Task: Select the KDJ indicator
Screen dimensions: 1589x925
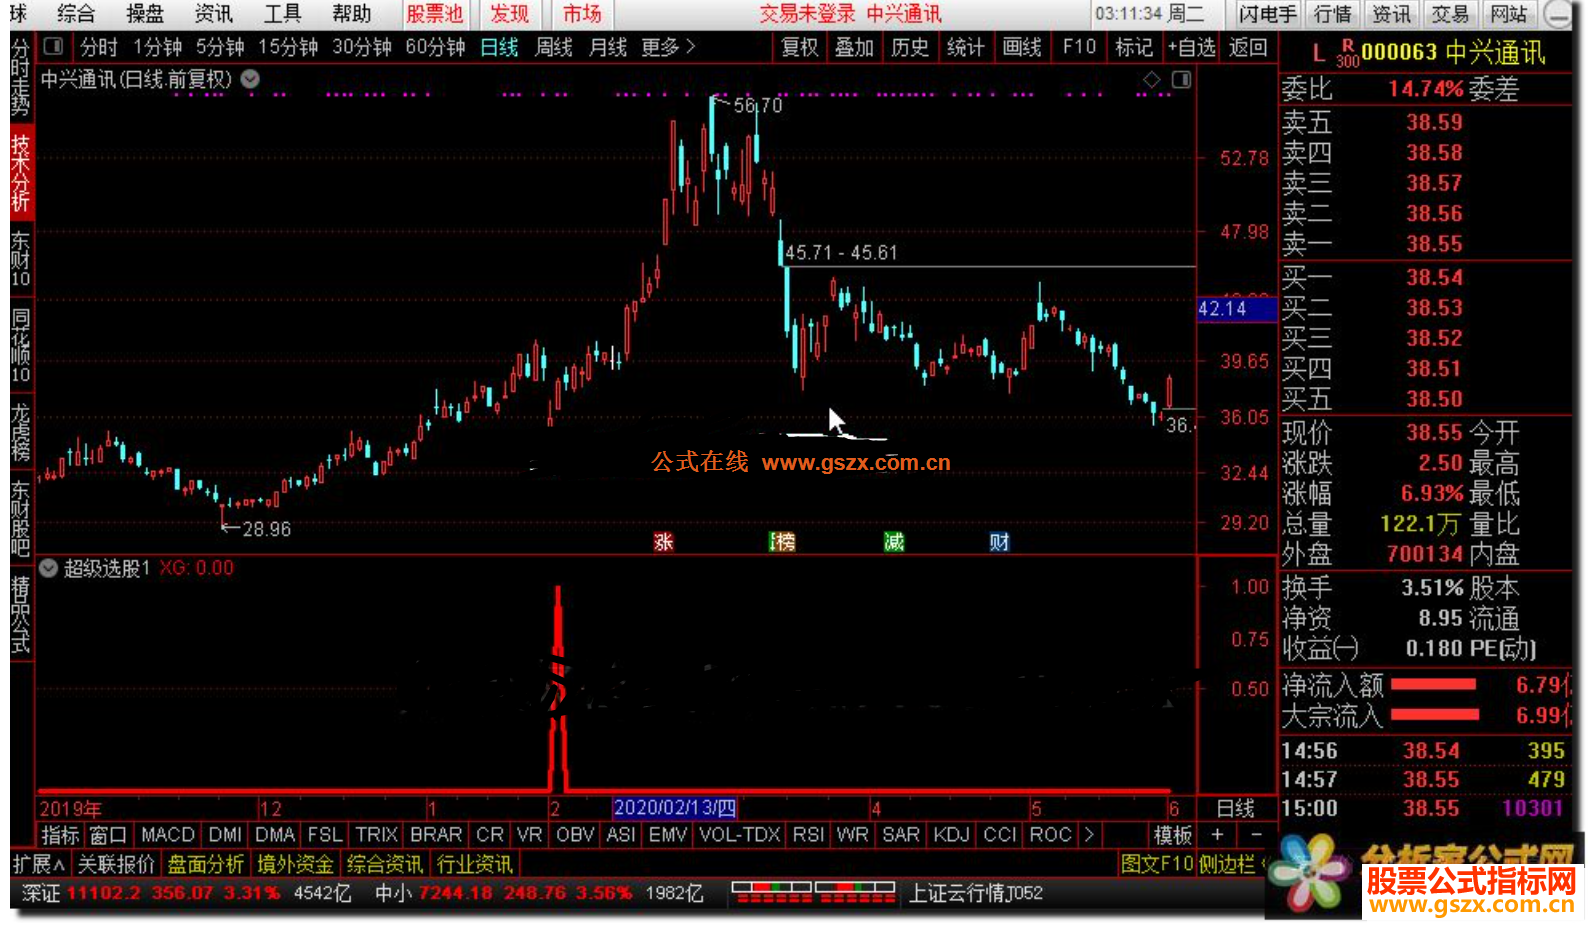Action: [x=950, y=834]
